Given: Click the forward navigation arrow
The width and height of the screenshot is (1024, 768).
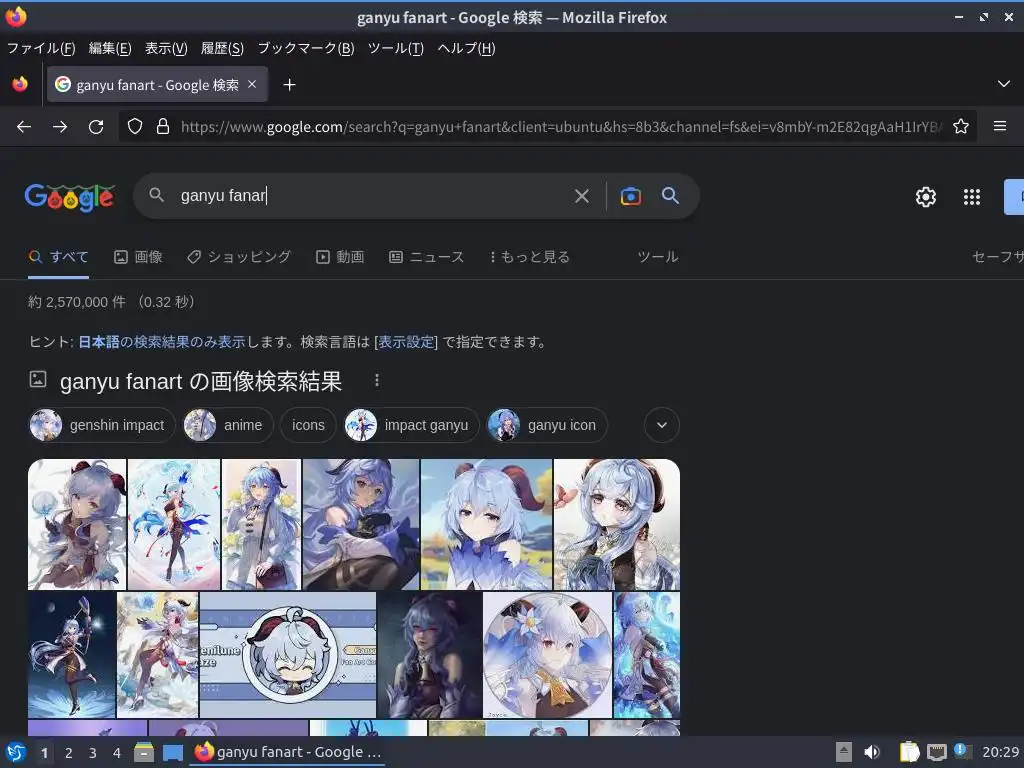Looking at the screenshot, I should click(60, 127).
